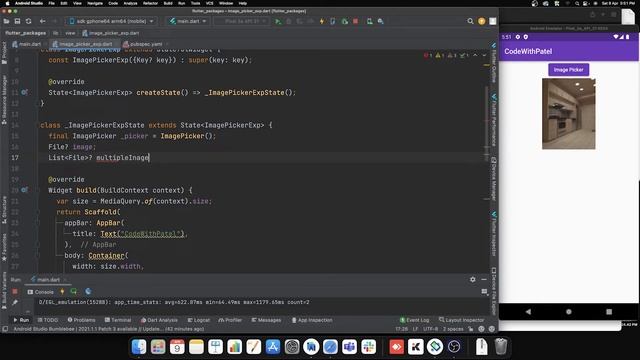
Task: Open the Build menu
Action: (168, 3)
